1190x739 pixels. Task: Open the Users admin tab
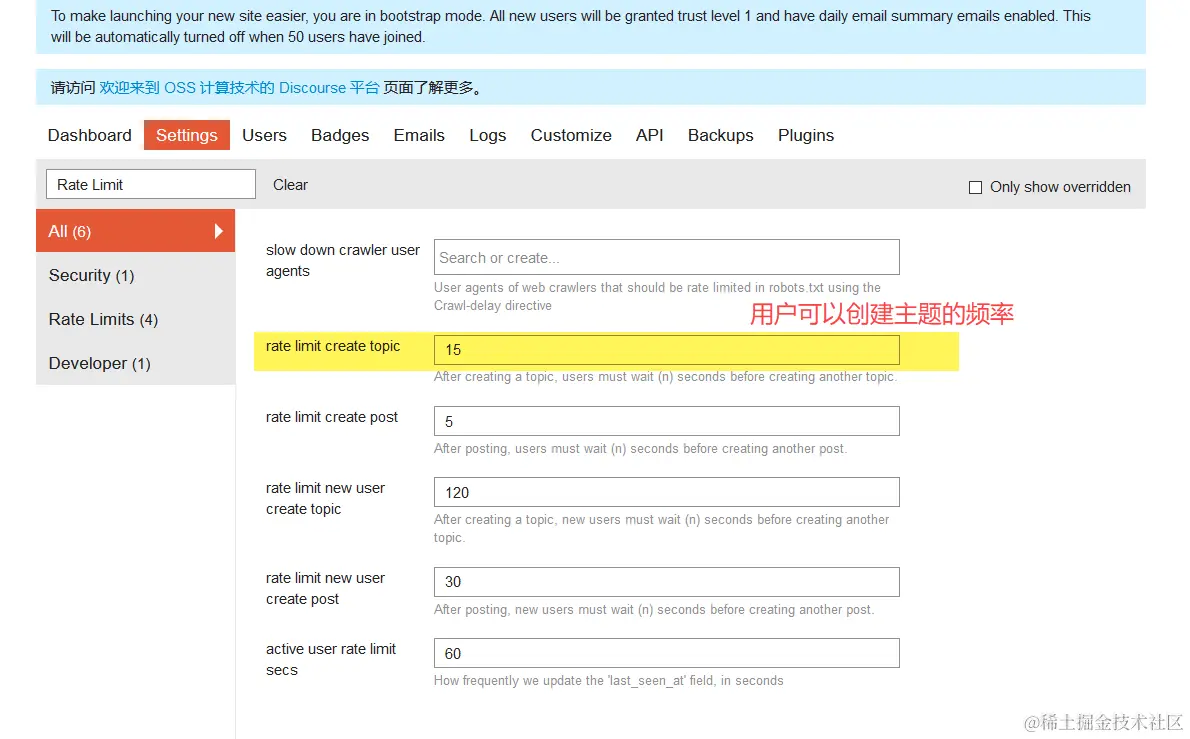263,135
